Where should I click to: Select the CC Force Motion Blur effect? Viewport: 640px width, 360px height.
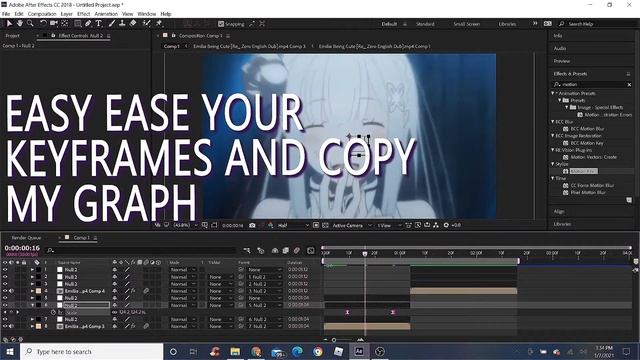point(592,185)
